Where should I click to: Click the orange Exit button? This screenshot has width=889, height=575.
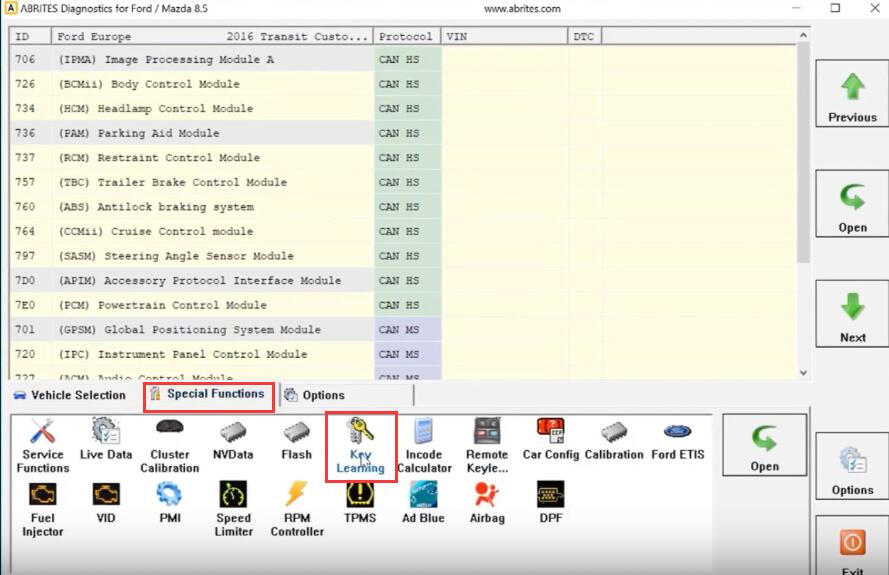pyautogui.click(x=852, y=546)
